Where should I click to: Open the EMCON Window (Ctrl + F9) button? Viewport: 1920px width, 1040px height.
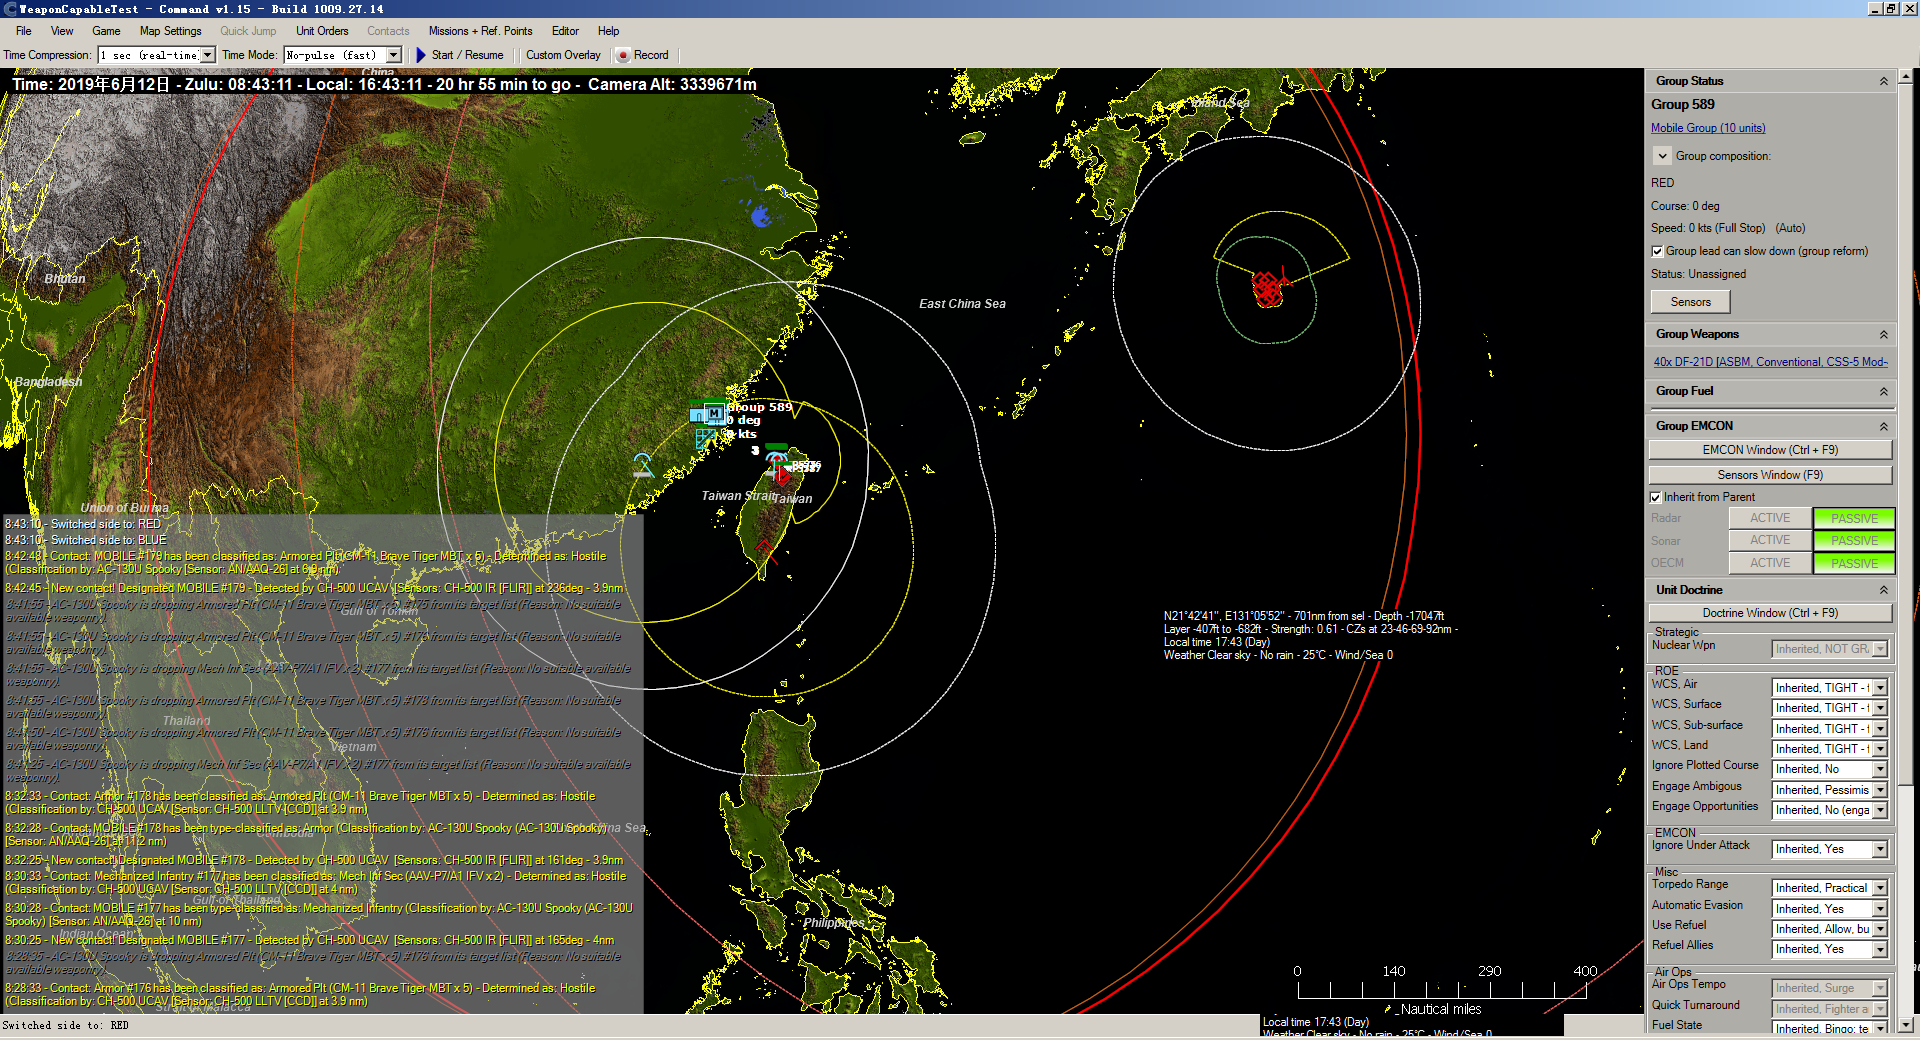(1770, 450)
